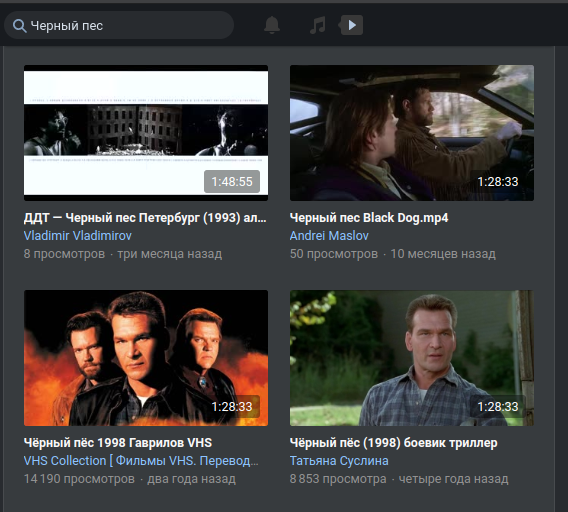Open thumbnail of Черный пес Black Dog.mp4
The image size is (568, 512).
point(412,133)
